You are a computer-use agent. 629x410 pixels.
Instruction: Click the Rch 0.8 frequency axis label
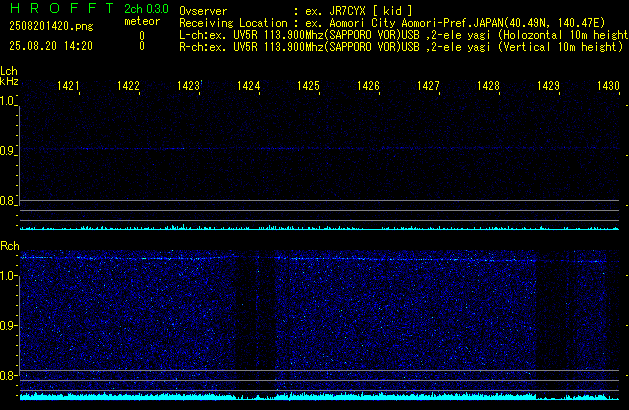(8, 375)
